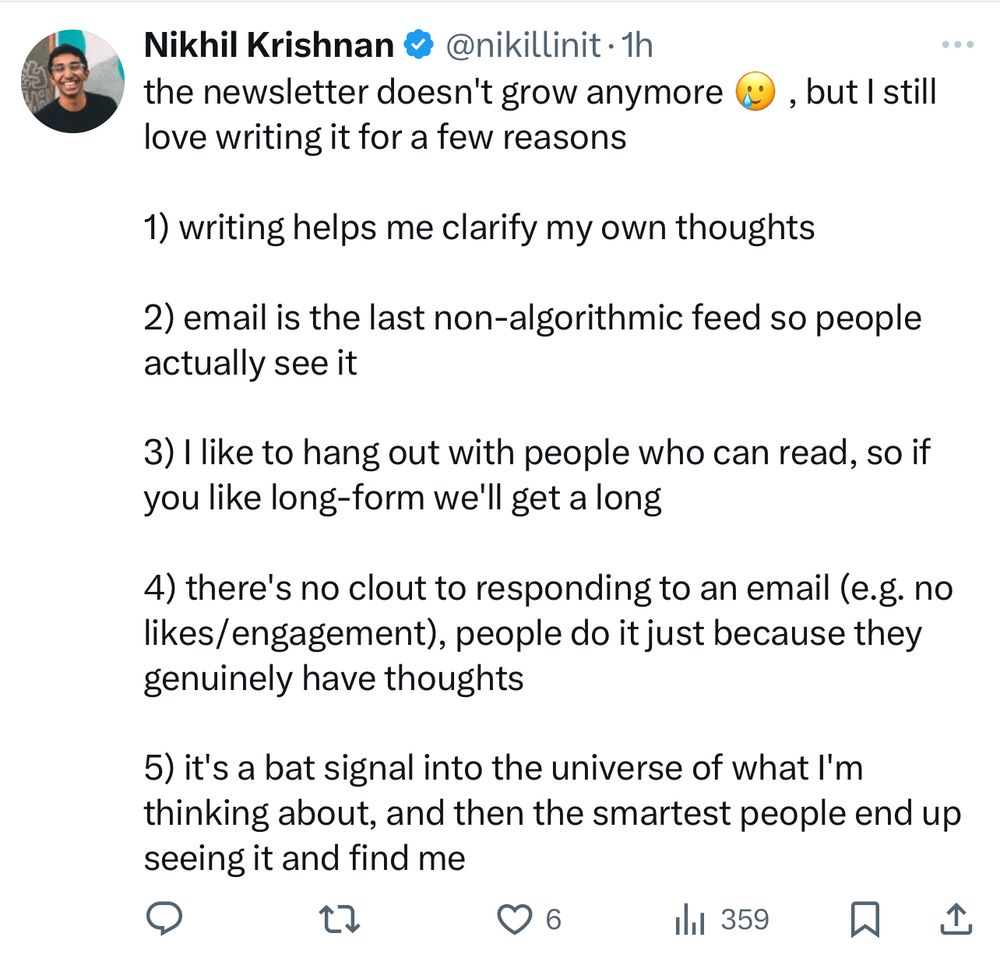Expand sharing options via upload icon
Viewport: 1000px width, 965px height.
point(955,919)
